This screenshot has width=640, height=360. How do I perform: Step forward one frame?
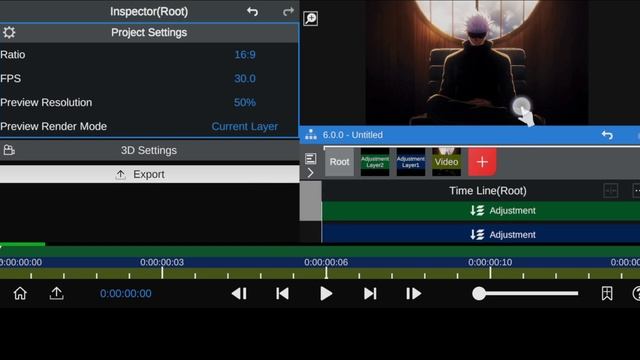(413, 293)
